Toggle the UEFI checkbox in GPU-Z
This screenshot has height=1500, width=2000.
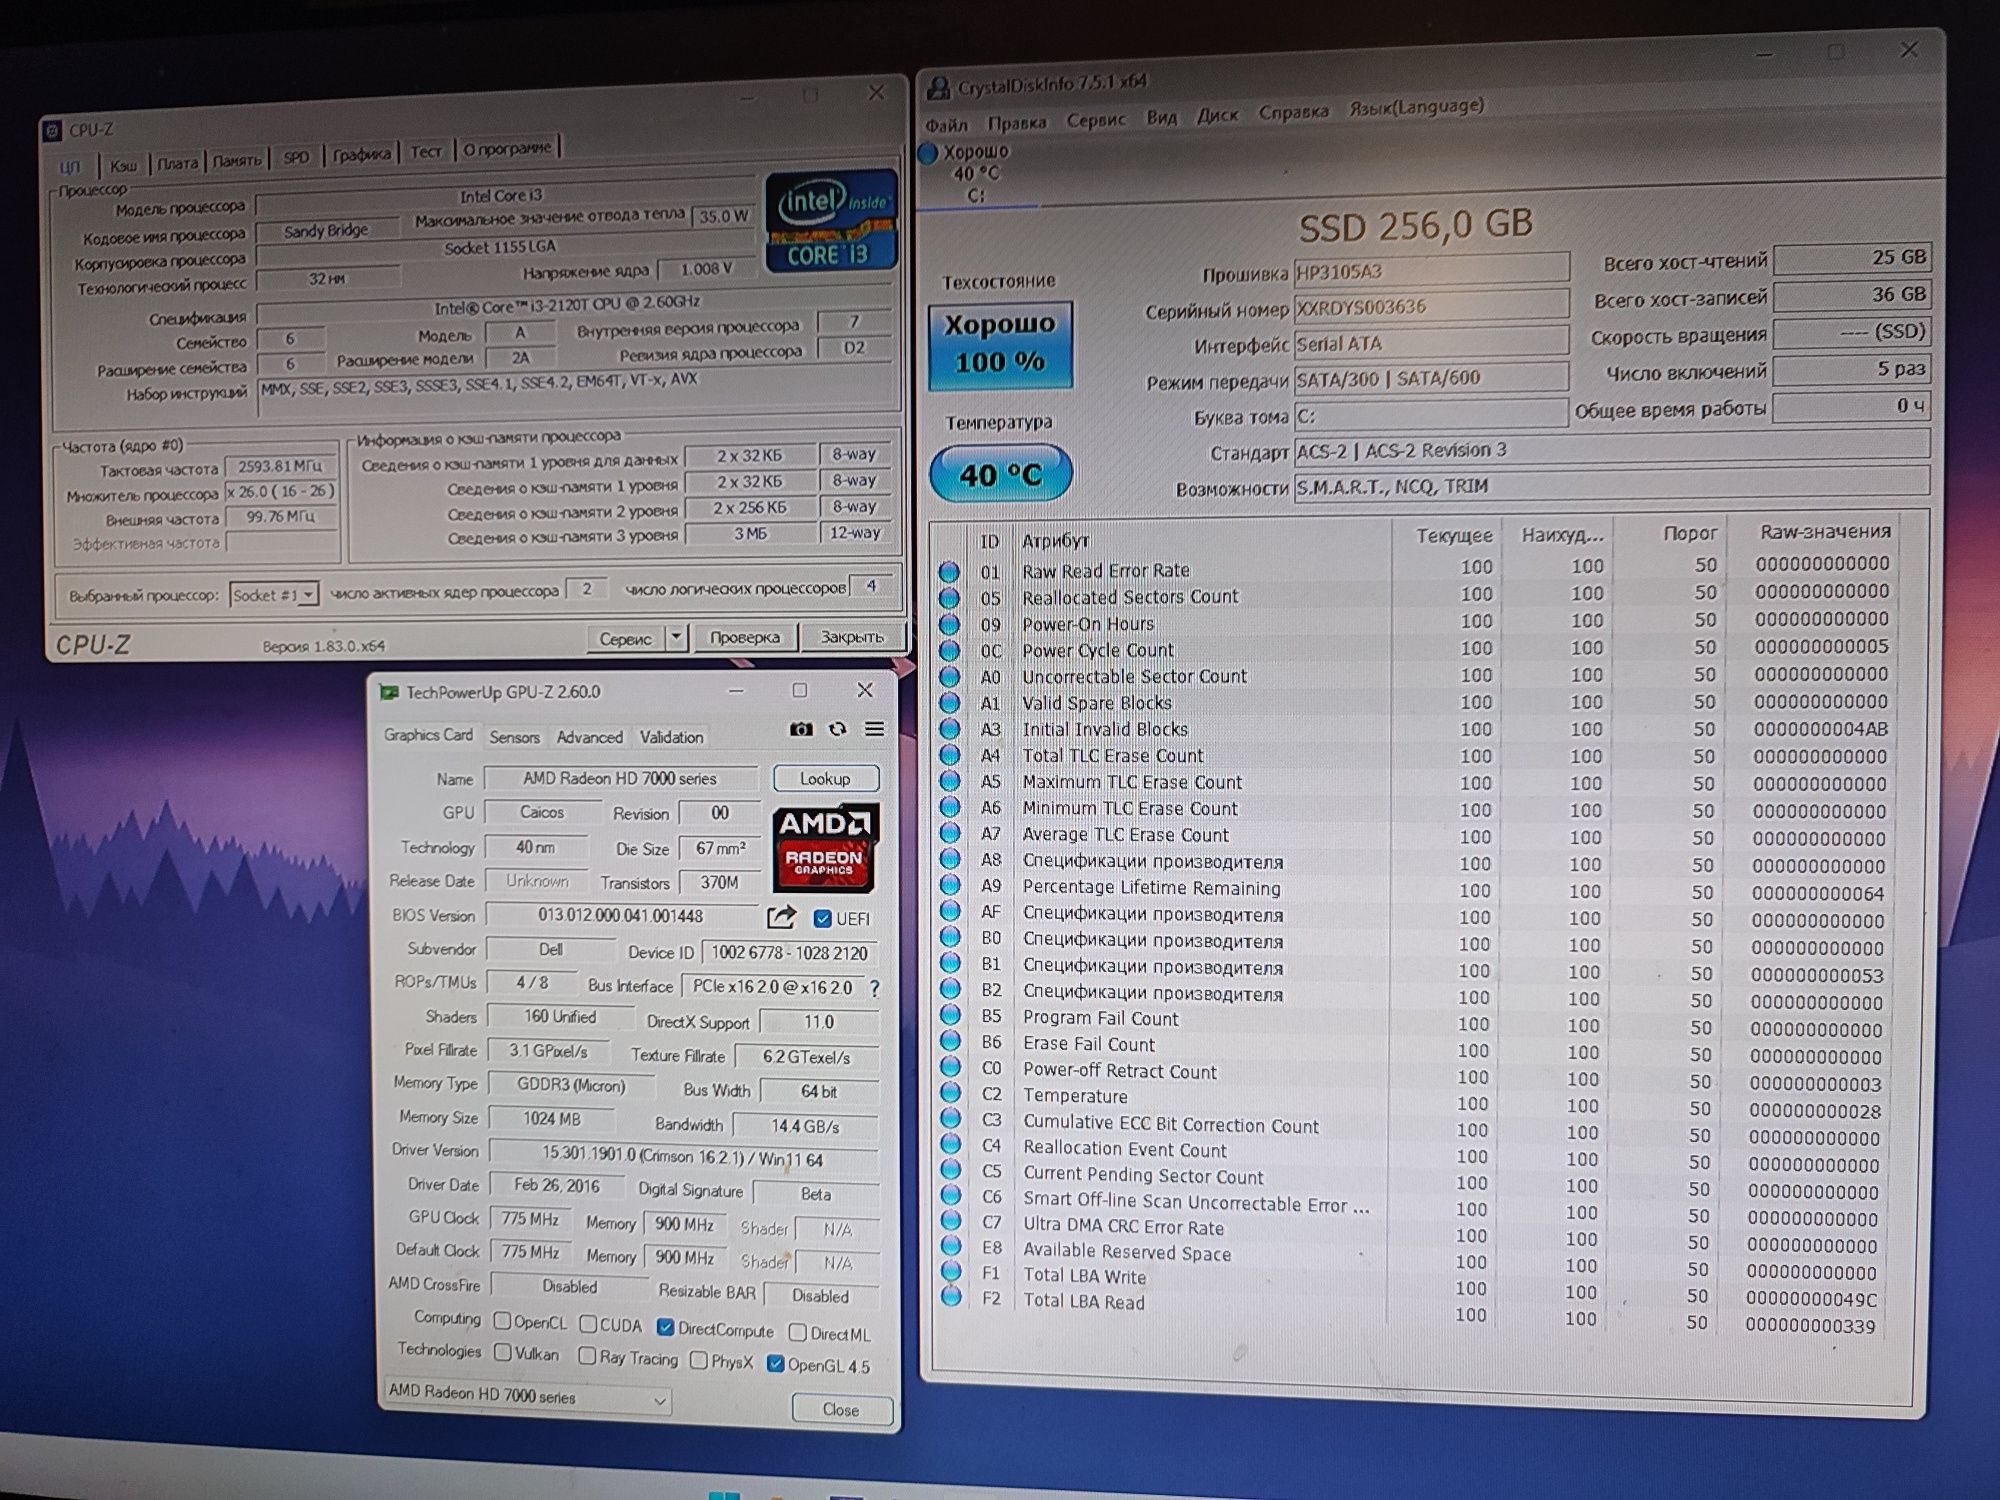(823, 919)
